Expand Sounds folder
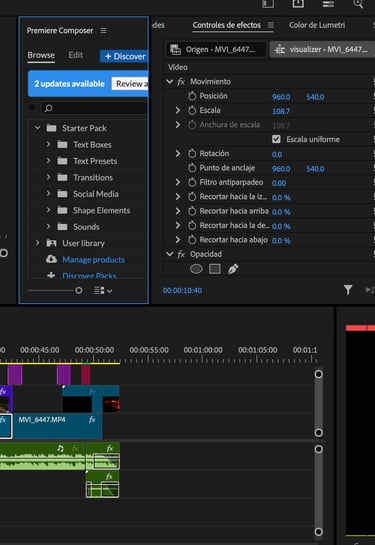Screen dimensions: 375x545 tap(48, 226)
